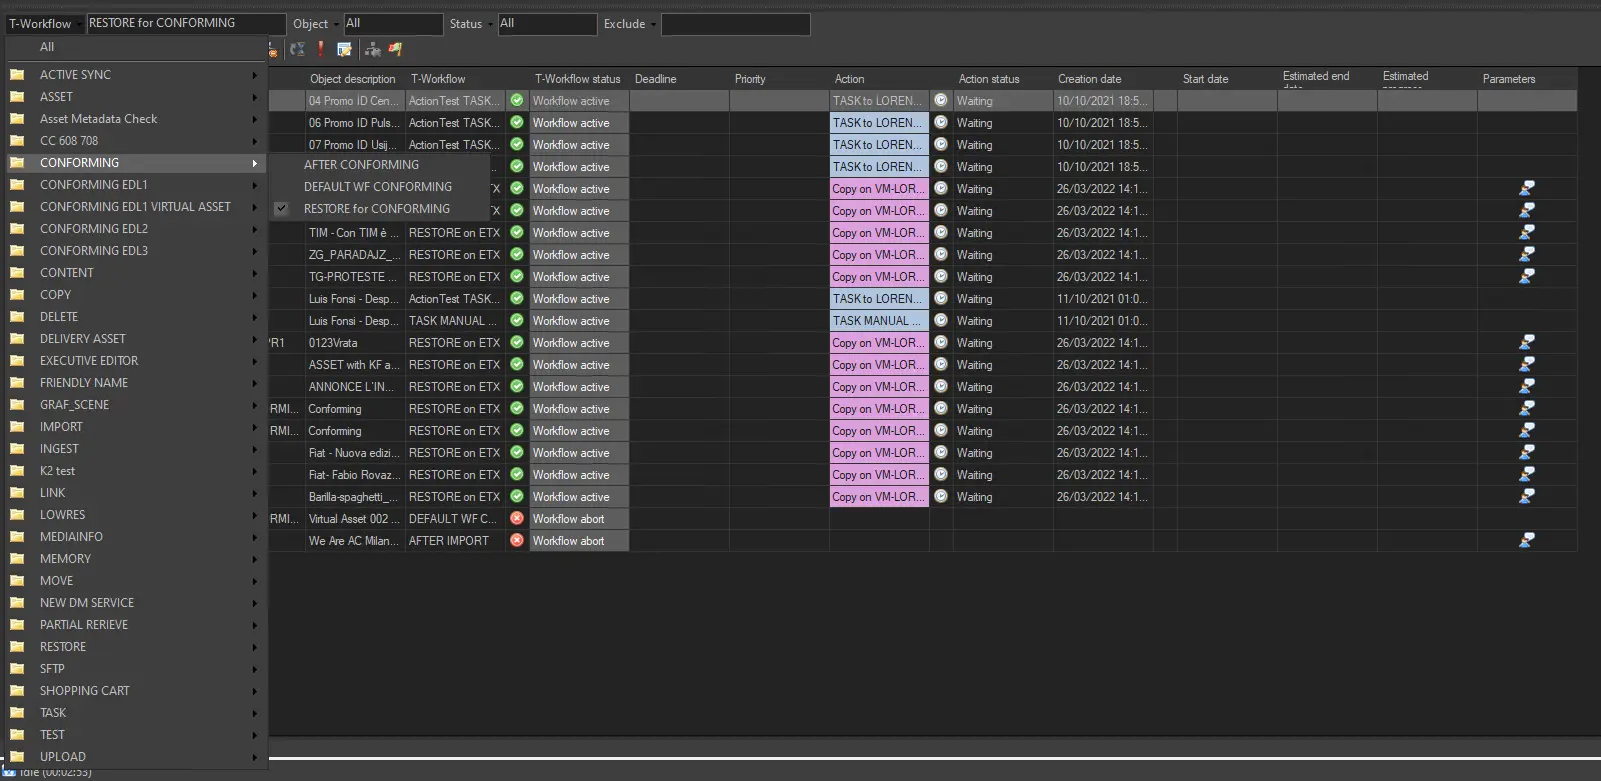This screenshot has height=781, width=1601.
Task: Click the edit form pencil toolbar icon
Action: pyautogui.click(x=344, y=49)
